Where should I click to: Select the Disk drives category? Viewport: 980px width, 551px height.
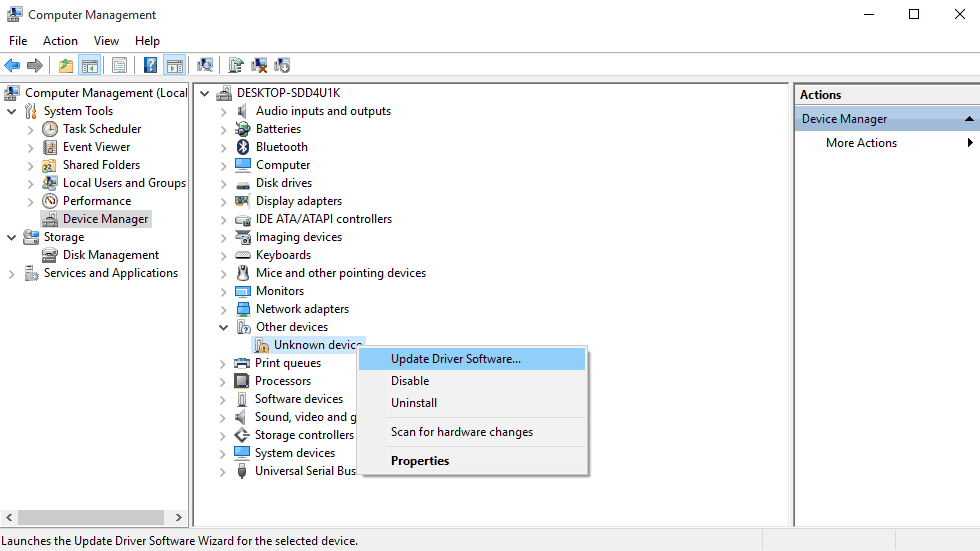[284, 183]
